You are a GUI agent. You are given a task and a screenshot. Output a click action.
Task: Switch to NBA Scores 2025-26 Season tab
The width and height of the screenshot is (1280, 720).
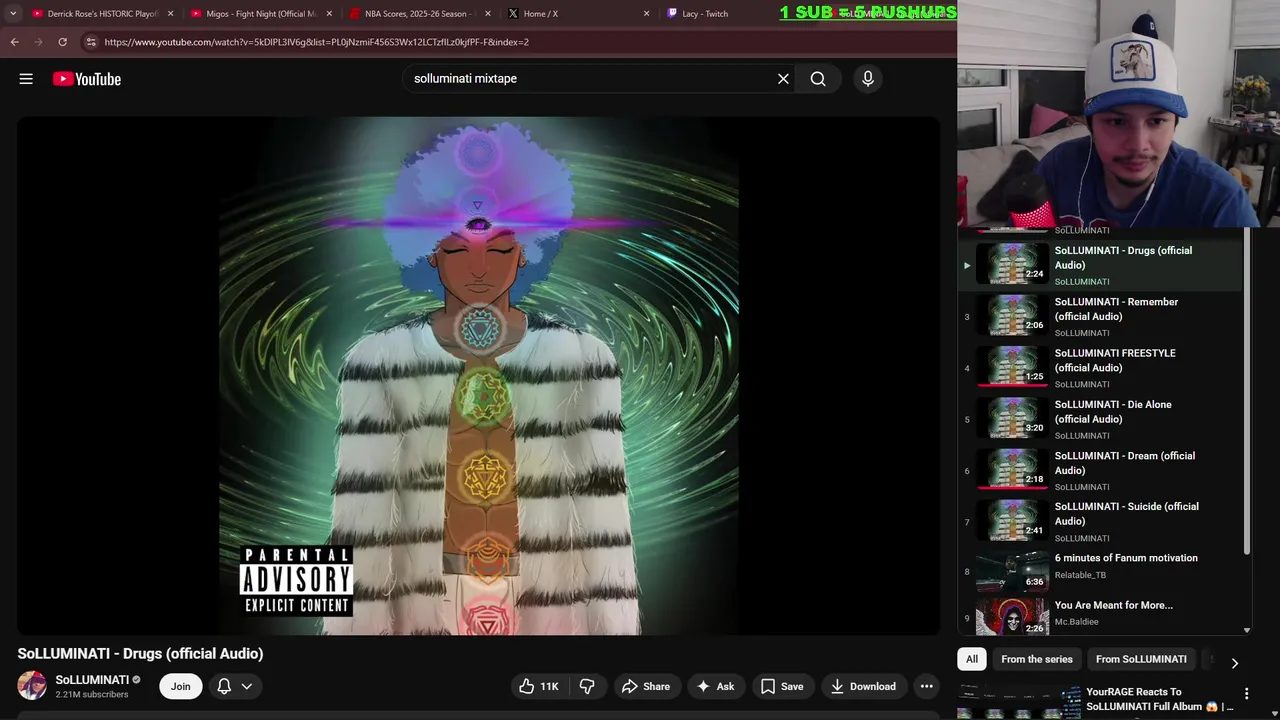coord(421,14)
